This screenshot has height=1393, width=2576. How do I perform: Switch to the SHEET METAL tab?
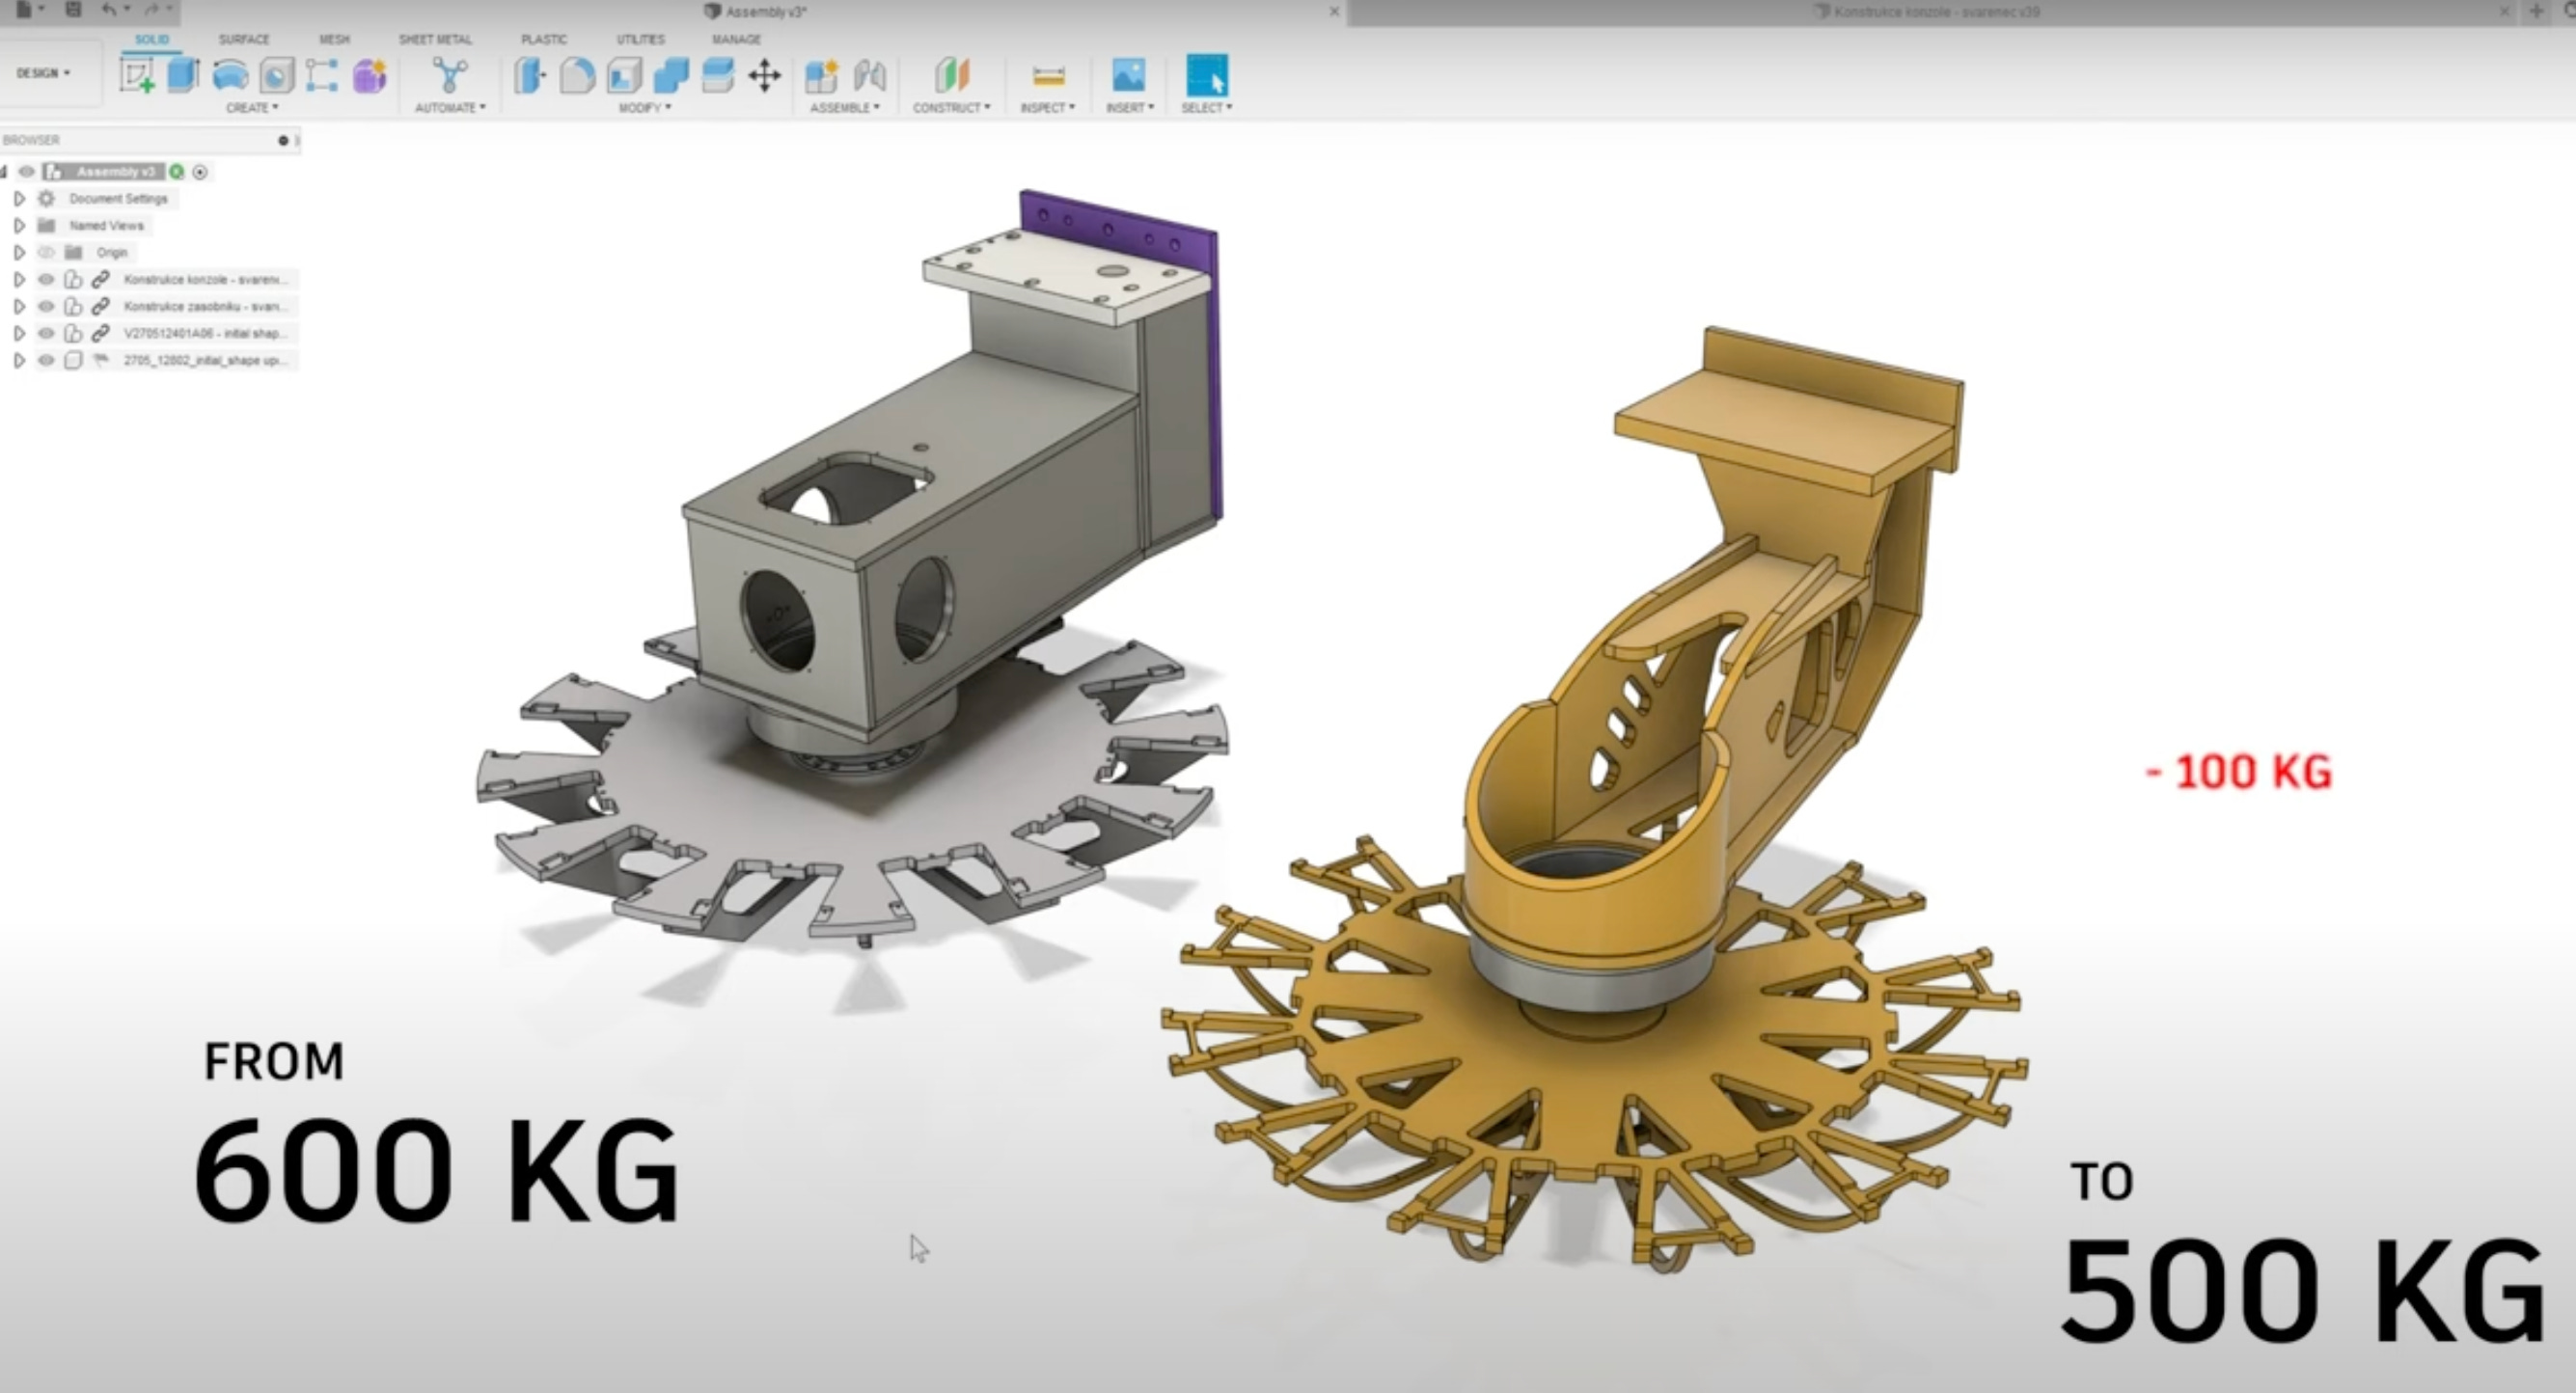pos(435,40)
